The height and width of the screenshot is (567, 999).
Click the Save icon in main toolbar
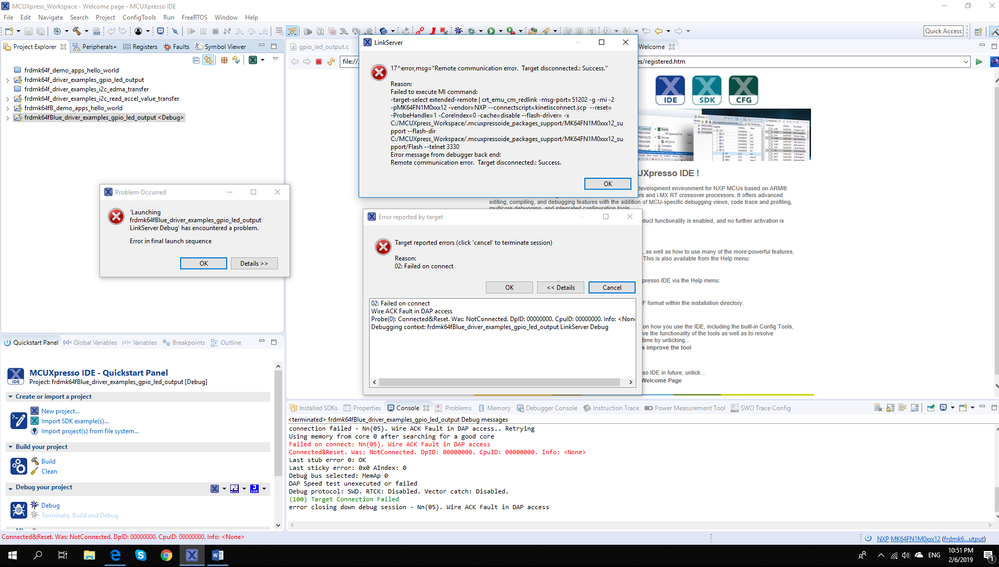(28, 31)
